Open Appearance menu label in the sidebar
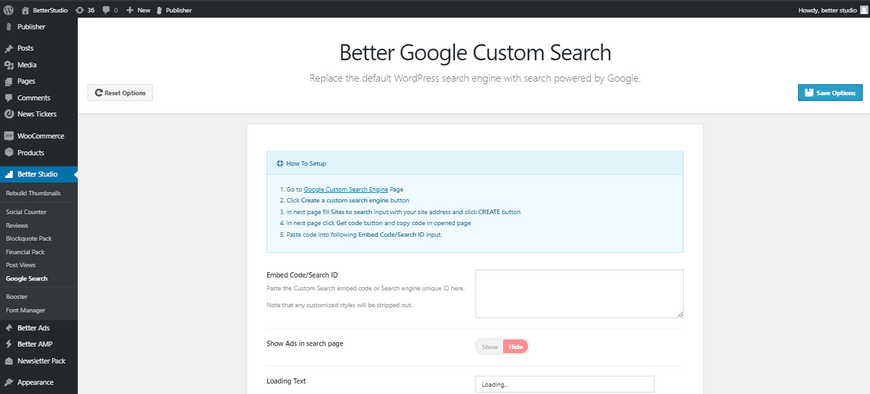The width and height of the screenshot is (870, 394). click(36, 382)
